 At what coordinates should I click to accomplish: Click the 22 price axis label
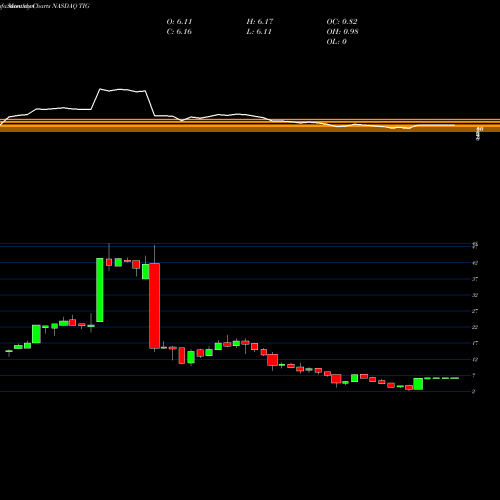coord(475,327)
